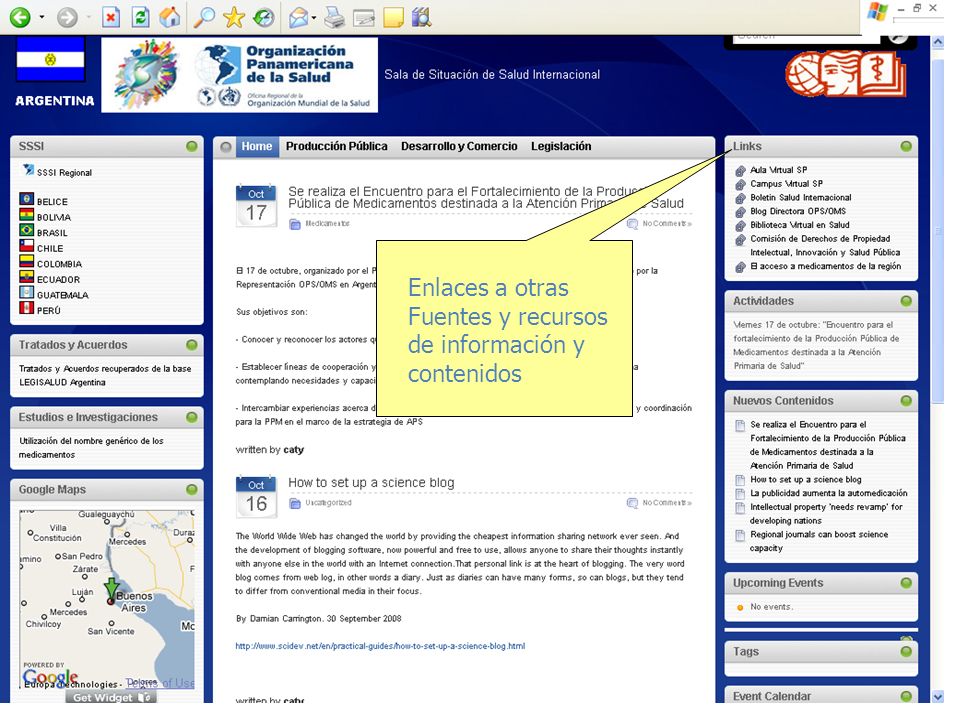The height and width of the screenshot is (720, 960).
Task: Select BELICE country link
Action: point(52,201)
